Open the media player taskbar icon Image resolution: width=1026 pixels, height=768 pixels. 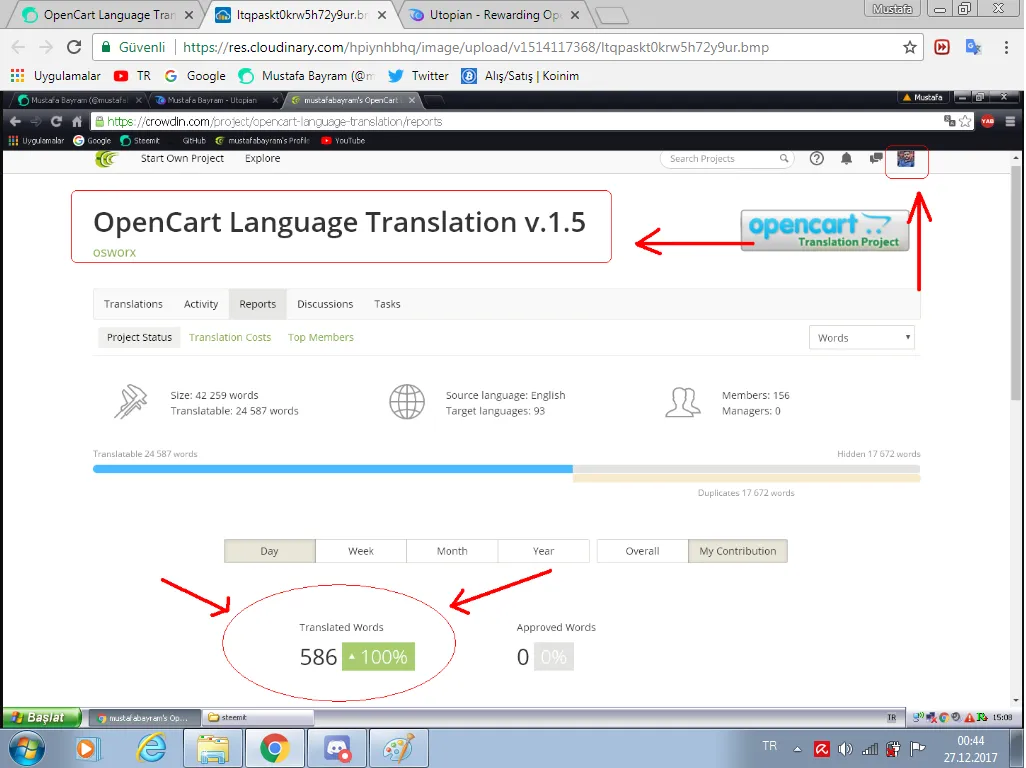point(86,748)
